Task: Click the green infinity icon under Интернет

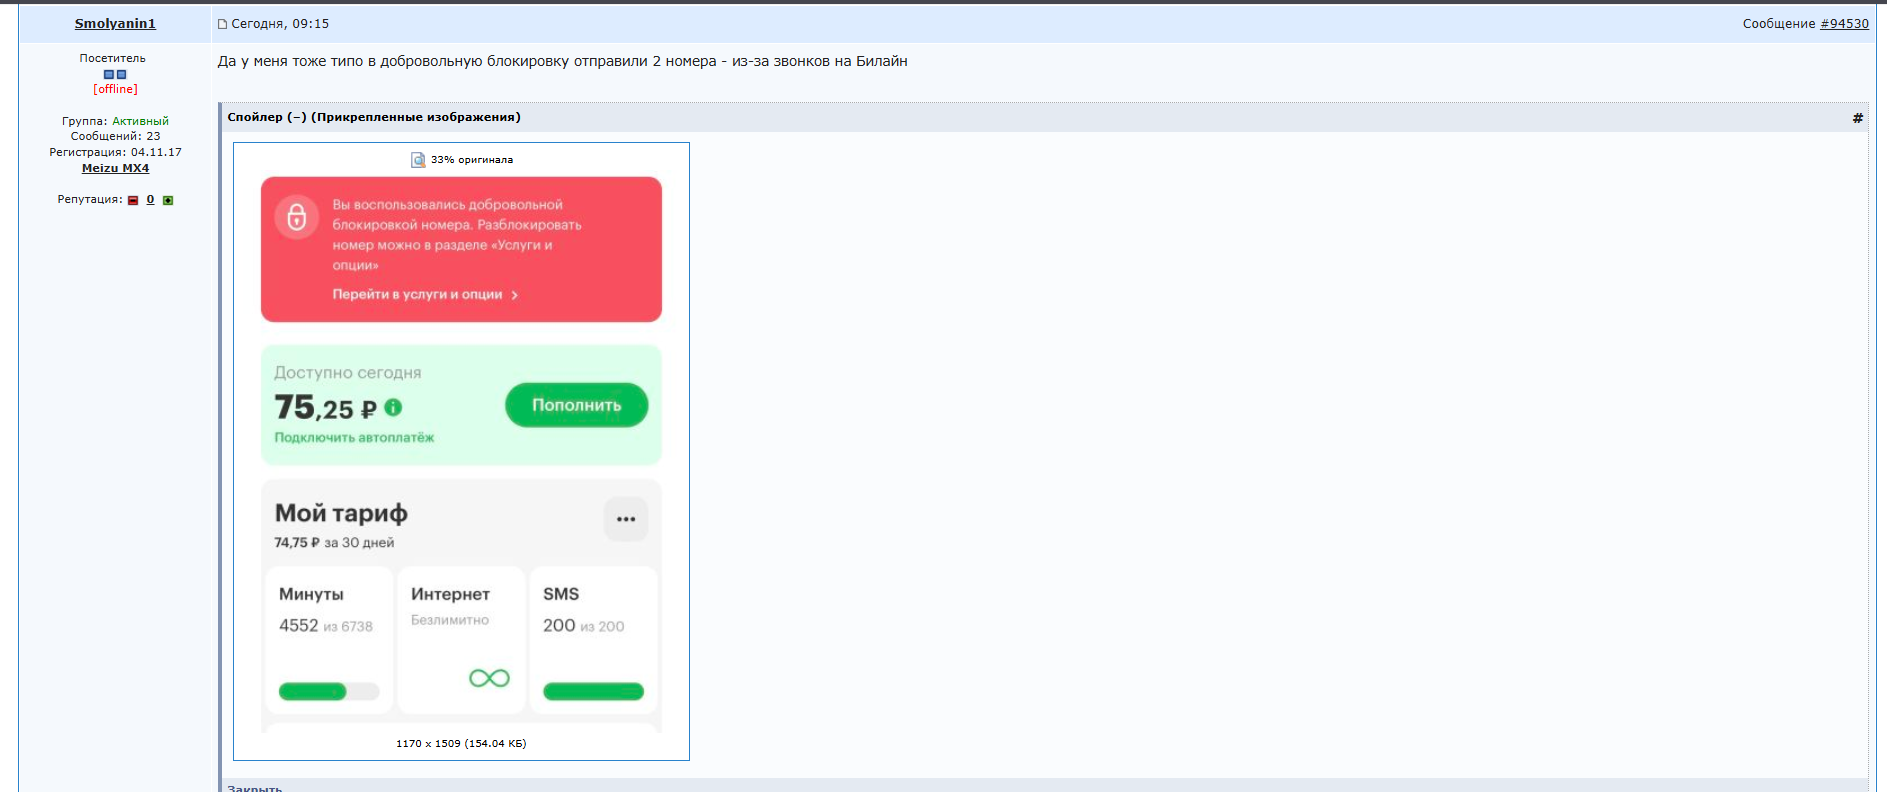Action: (x=489, y=678)
